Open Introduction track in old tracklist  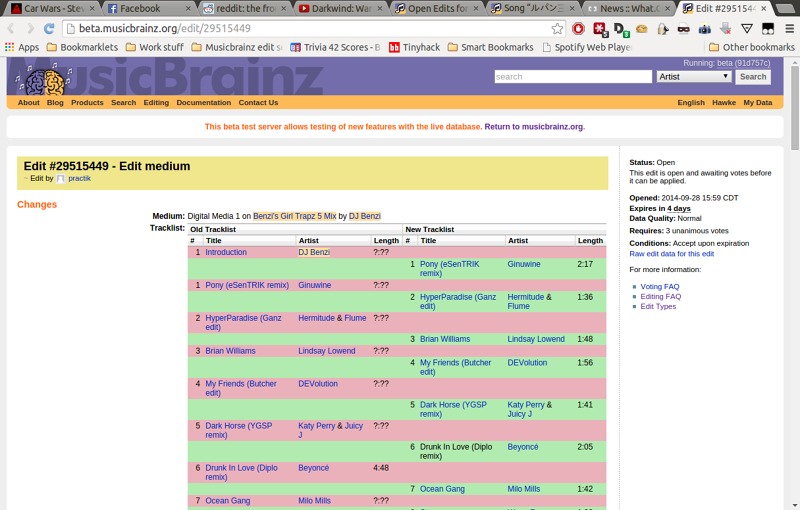click(x=226, y=252)
